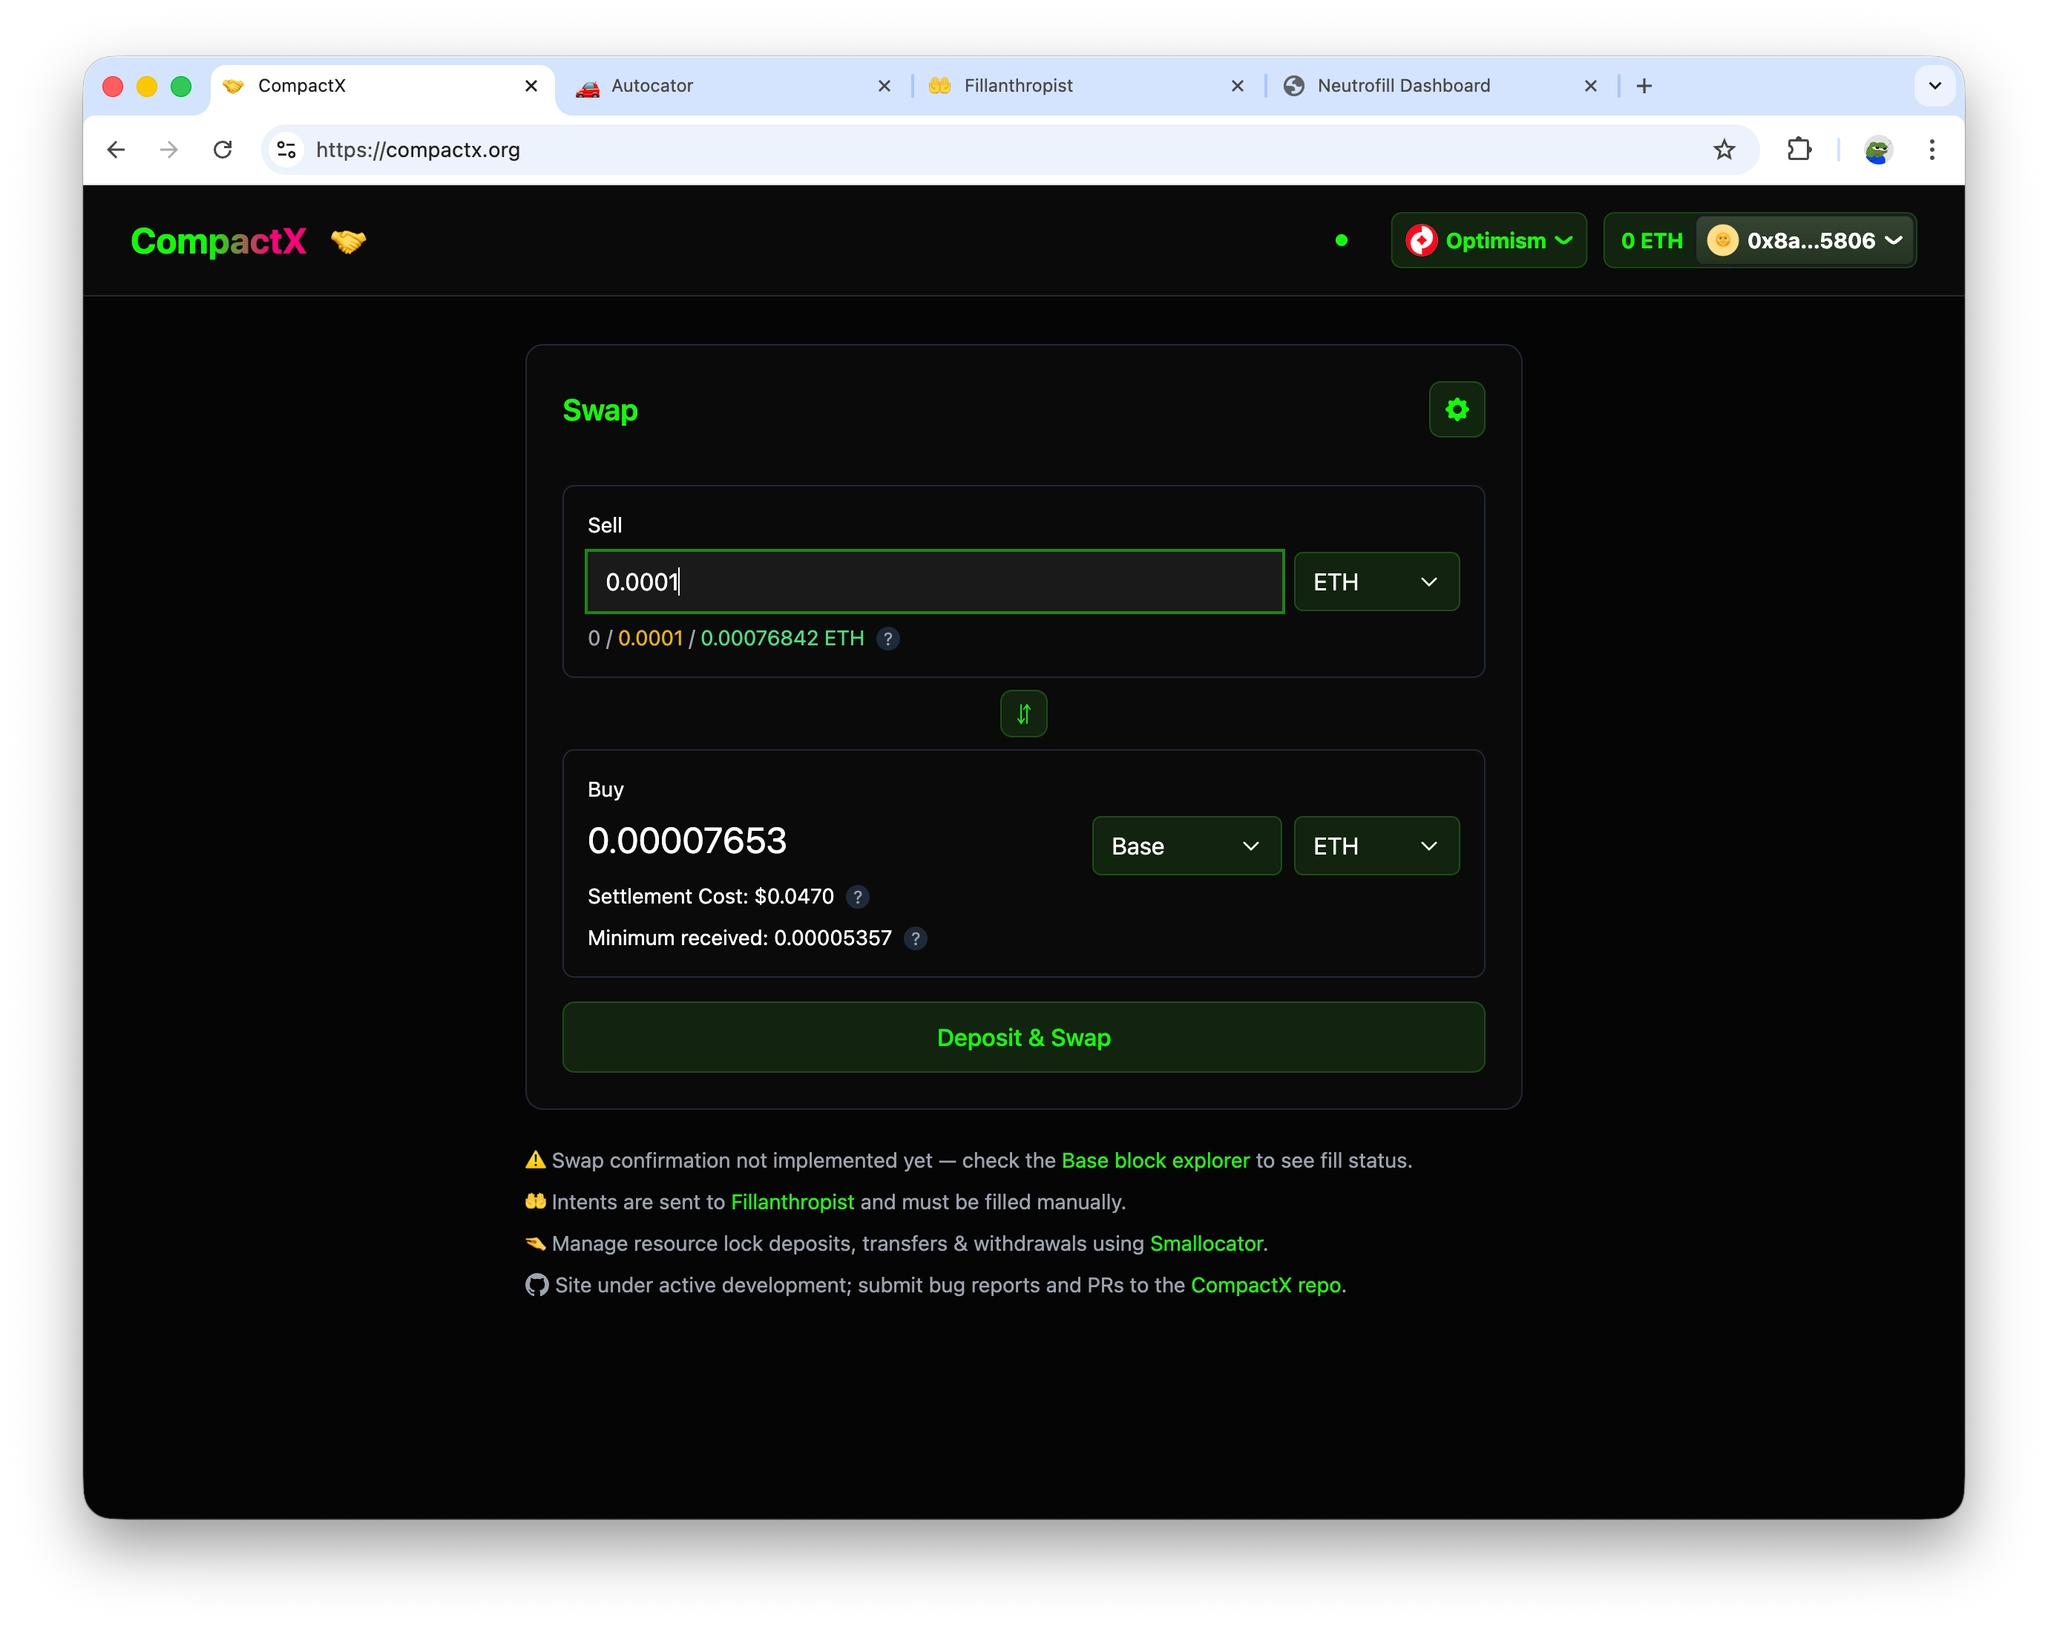Viewport: 2048px width, 1629px height.
Task: Open the Base block explorer link
Action: [1155, 1161]
